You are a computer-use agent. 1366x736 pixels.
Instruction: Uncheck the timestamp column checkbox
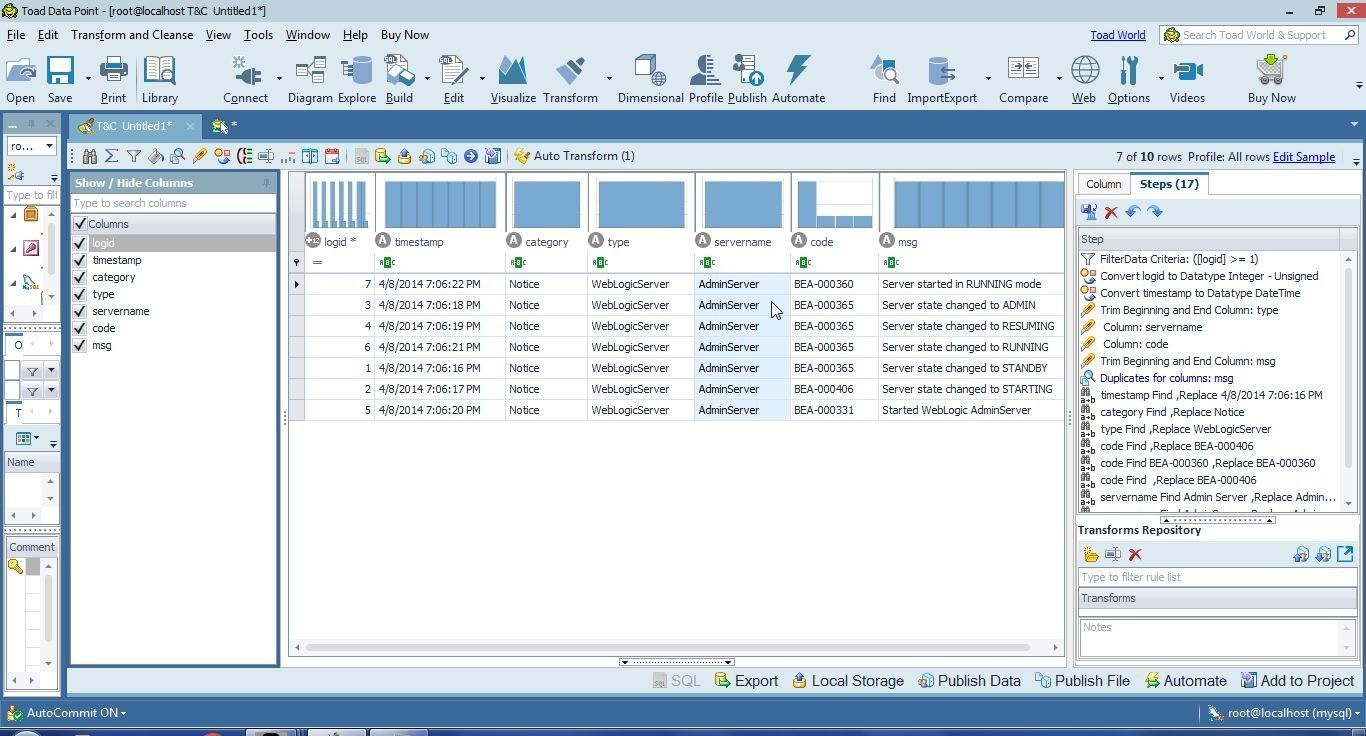coord(80,260)
